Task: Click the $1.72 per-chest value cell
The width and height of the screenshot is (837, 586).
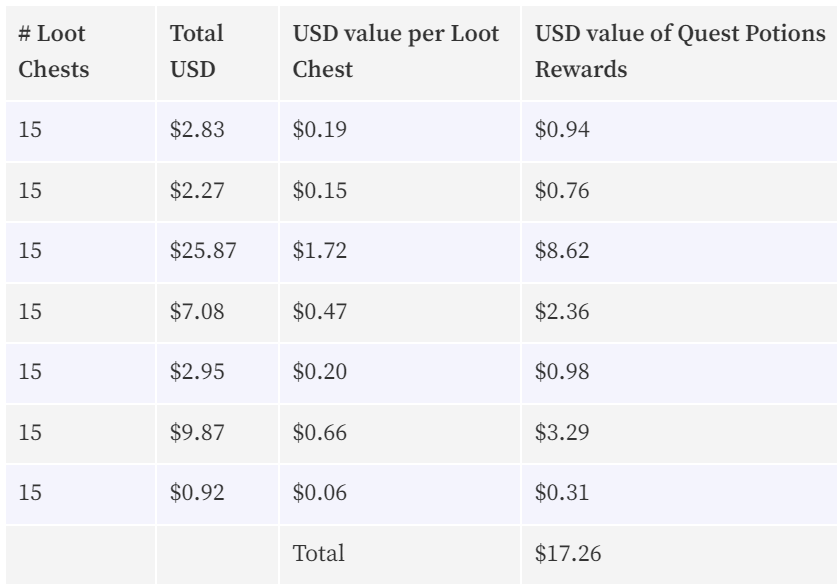Action: tap(400, 252)
